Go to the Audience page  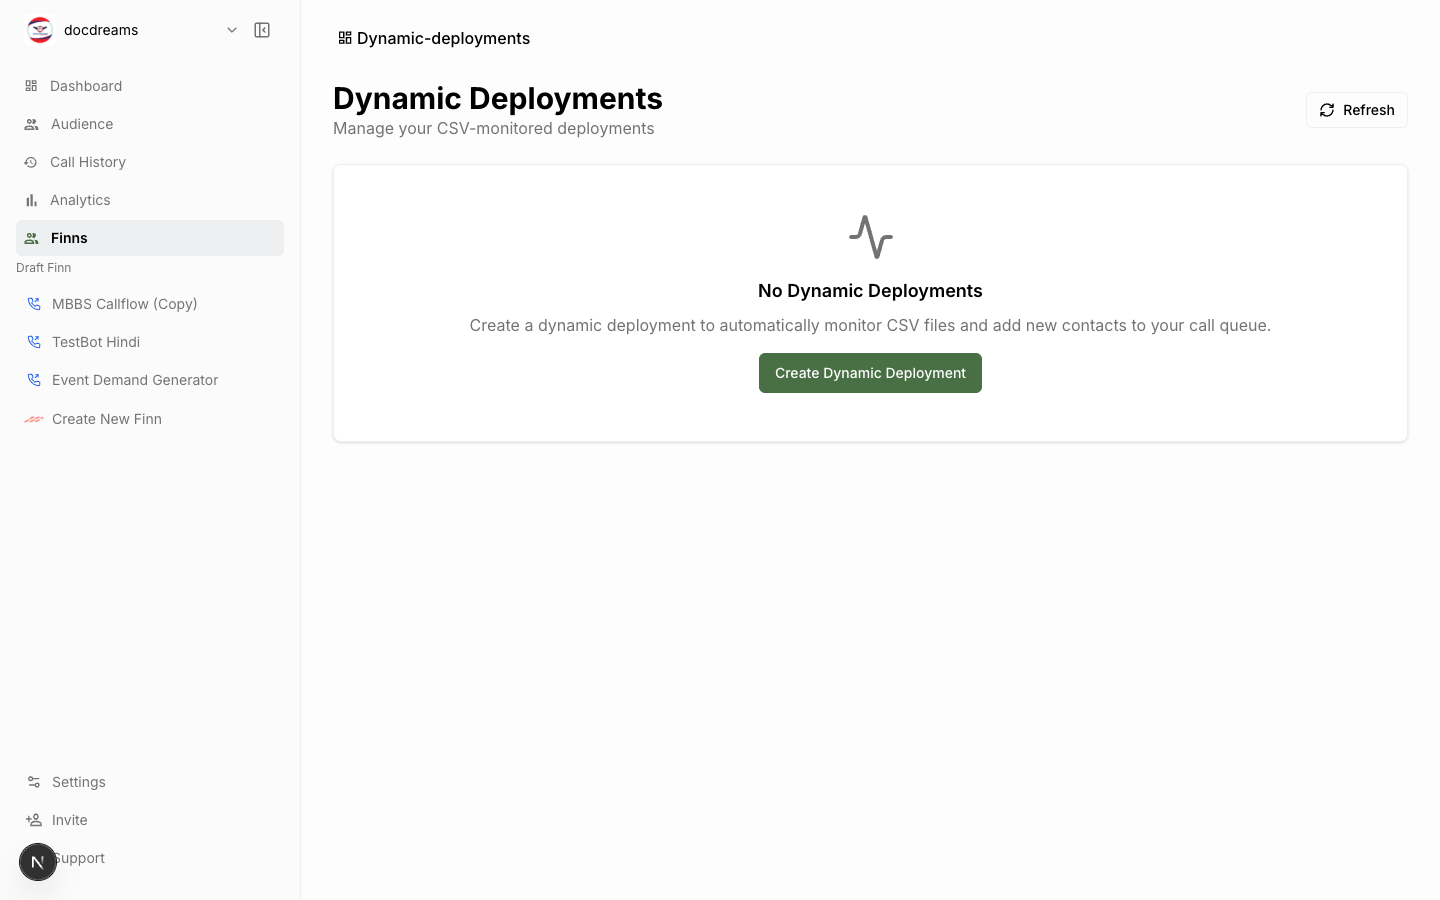150,124
